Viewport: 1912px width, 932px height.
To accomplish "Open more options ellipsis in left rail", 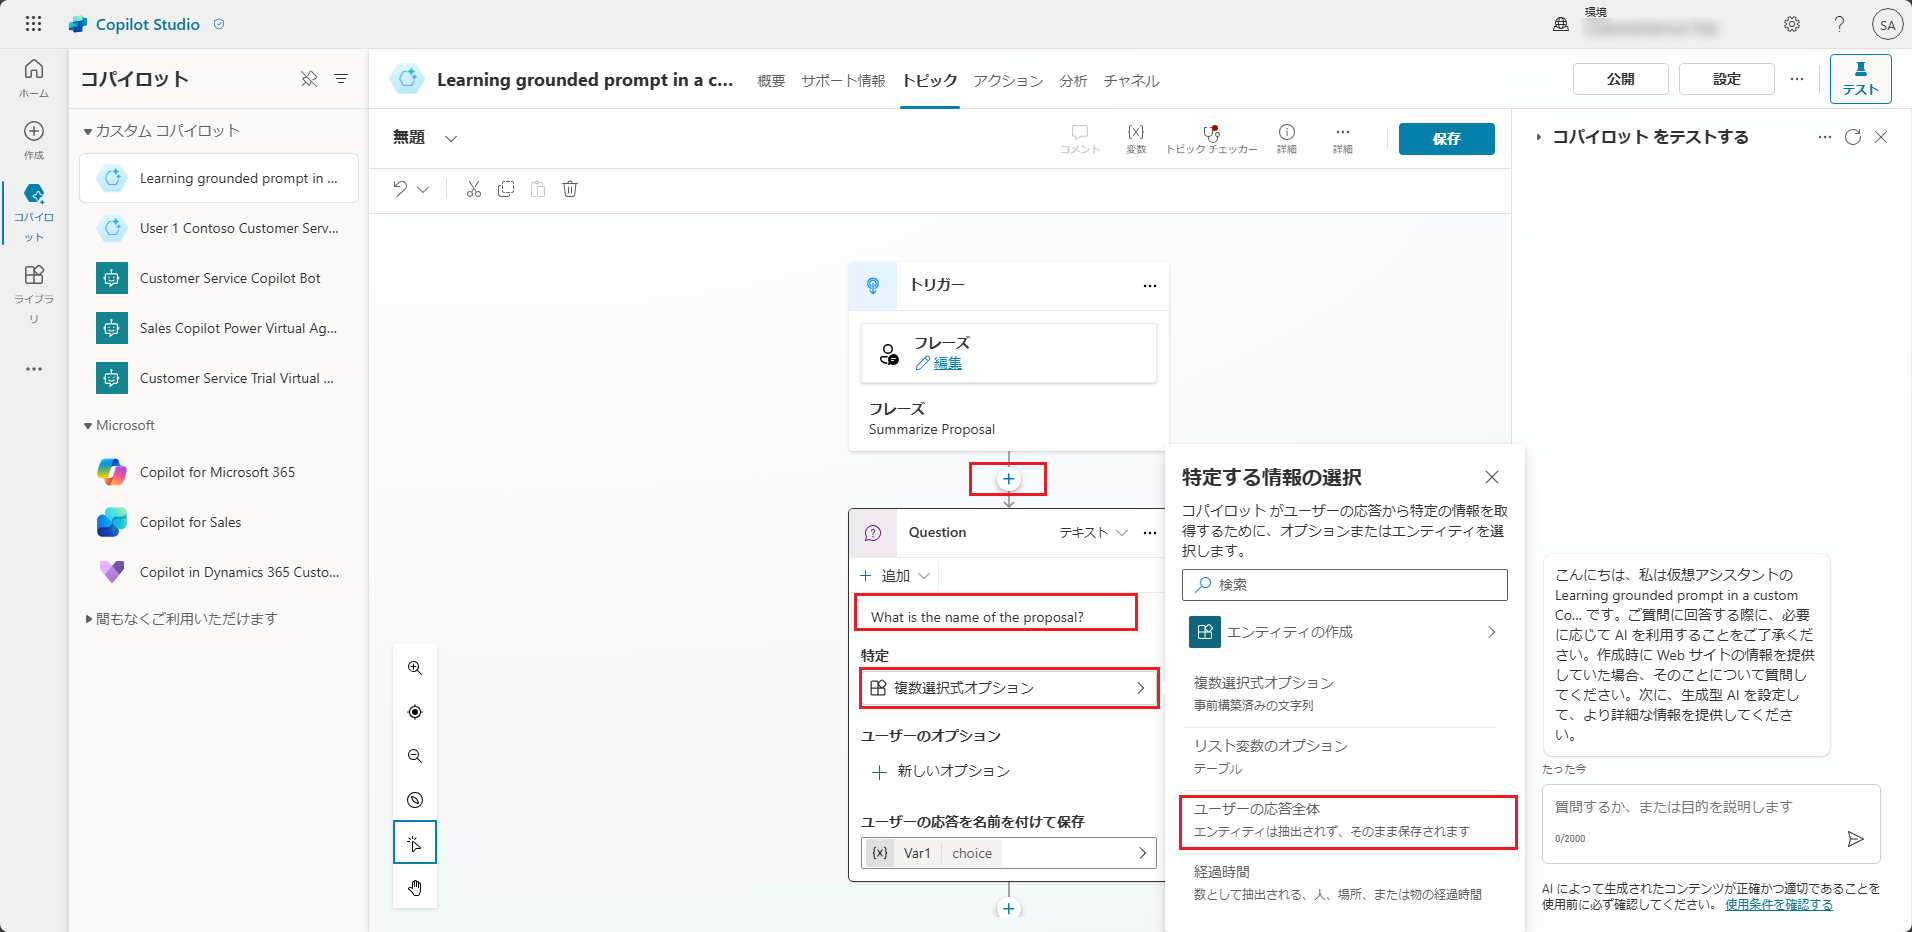I will pyautogui.click(x=34, y=369).
